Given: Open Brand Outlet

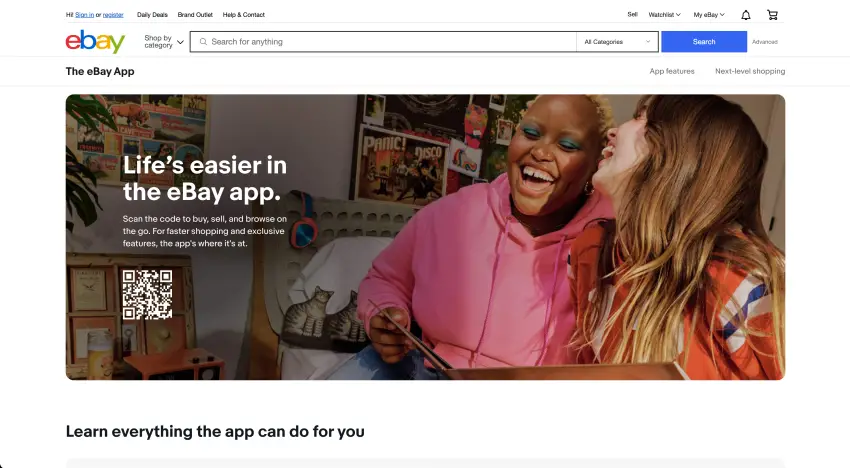Looking at the screenshot, I should pos(195,15).
